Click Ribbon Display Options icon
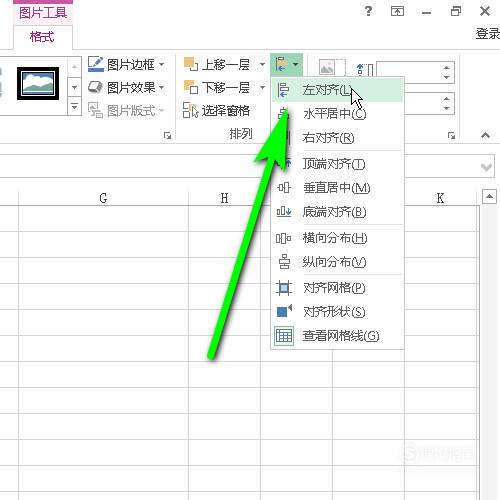 pyautogui.click(x=397, y=12)
